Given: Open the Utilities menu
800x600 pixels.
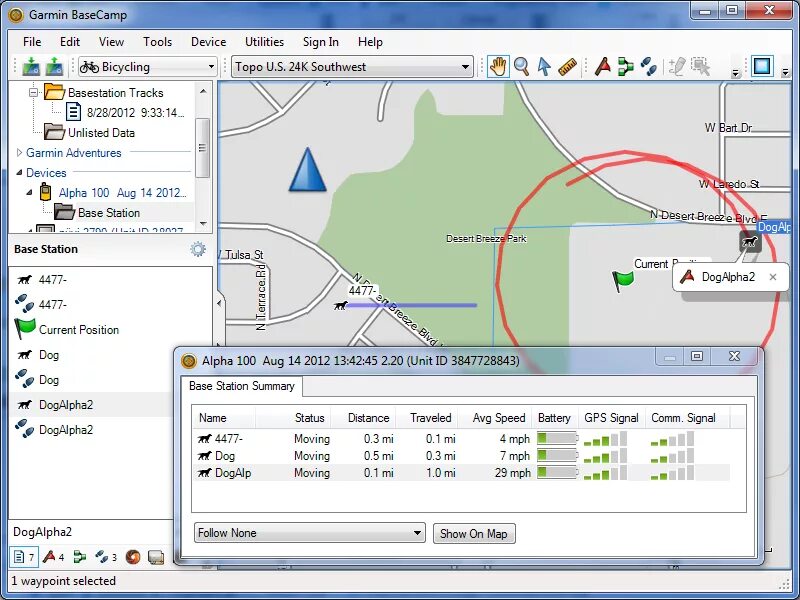Looking at the screenshot, I should click(x=264, y=42).
